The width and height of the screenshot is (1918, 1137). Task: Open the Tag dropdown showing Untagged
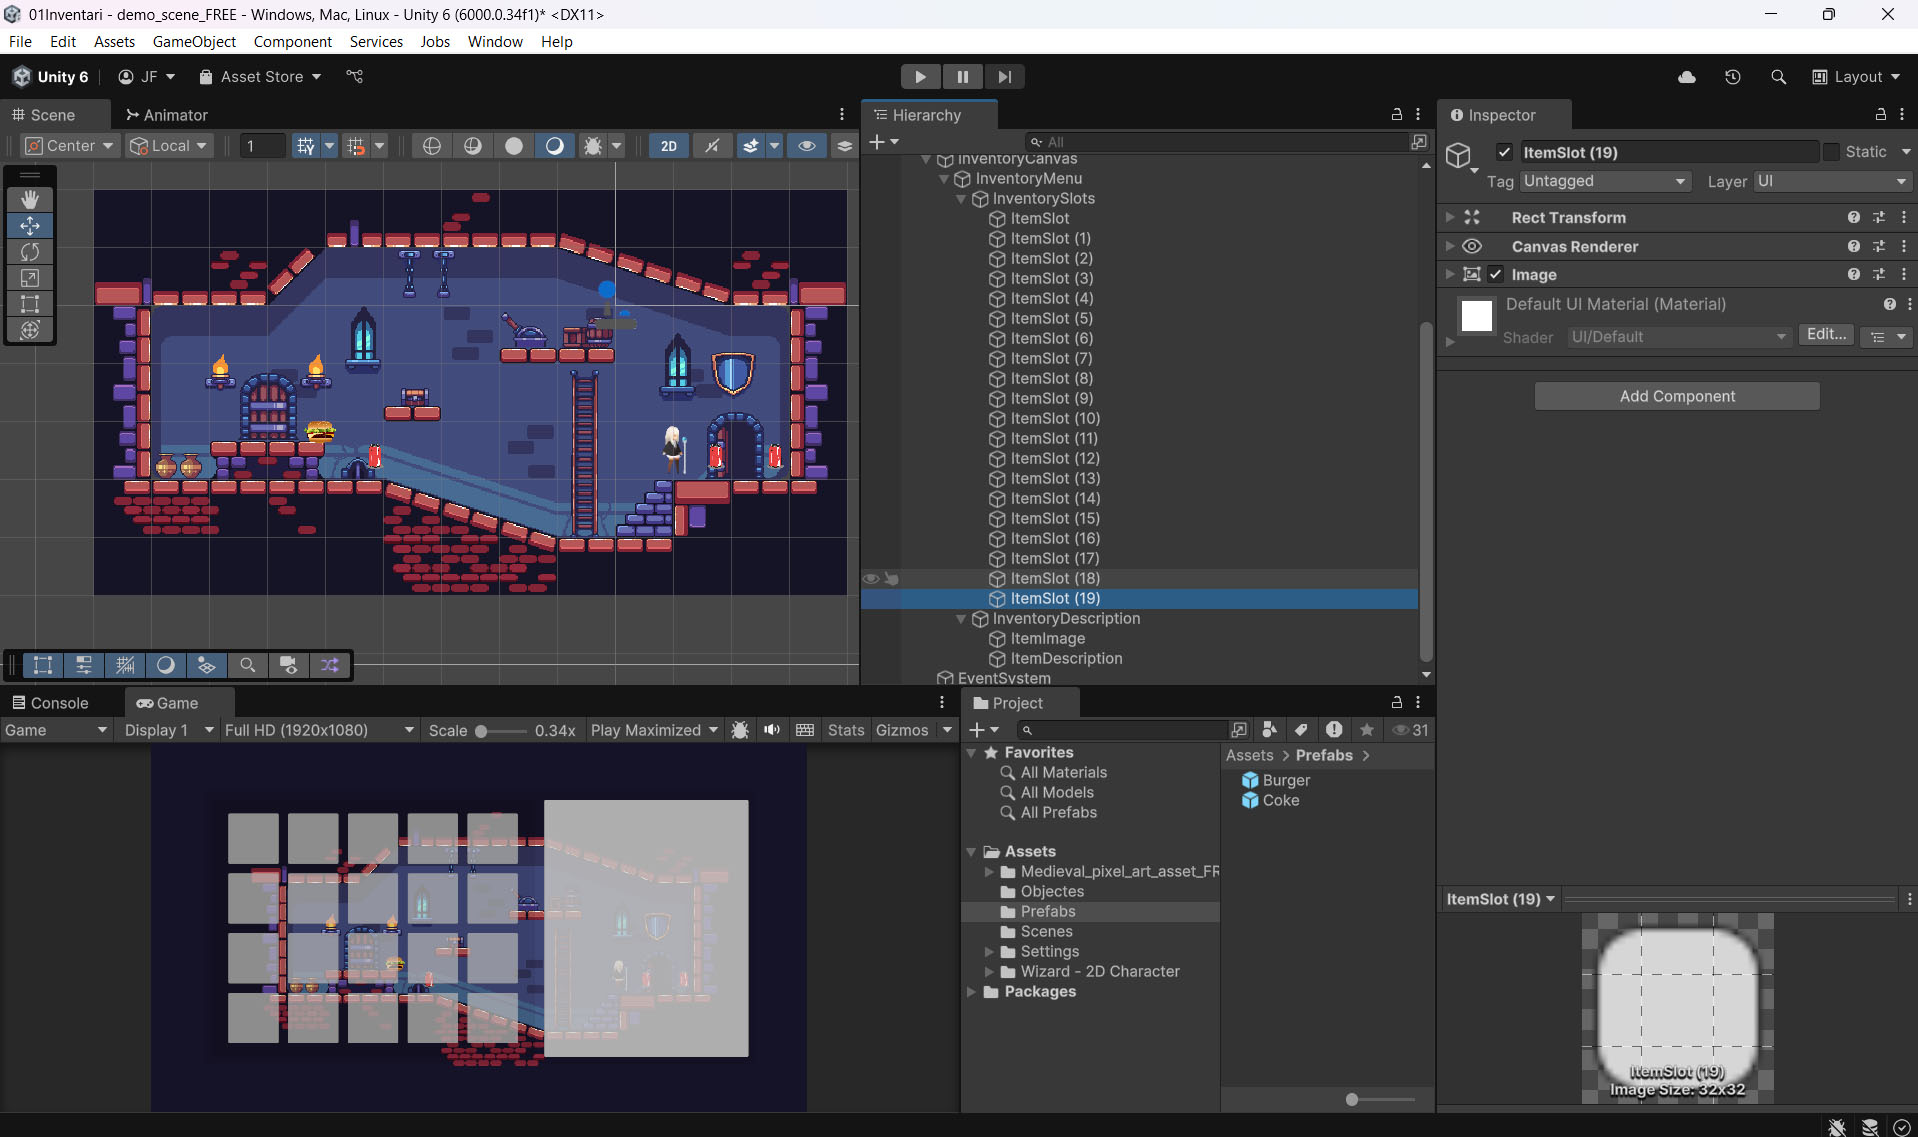click(1604, 181)
